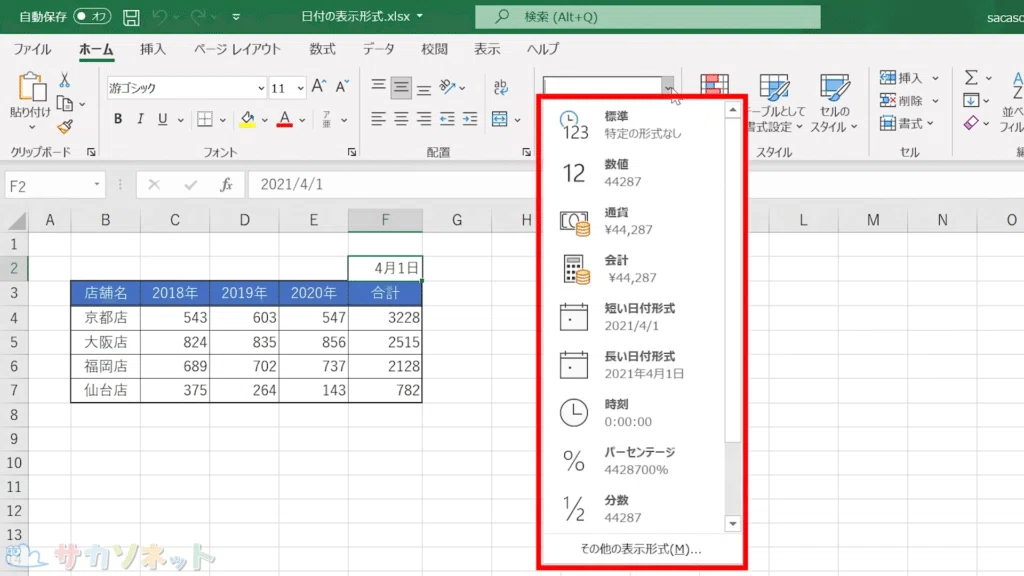Click the Decrease Indent icon
The height and width of the screenshot is (576, 1024).
(x=447, y=119)
